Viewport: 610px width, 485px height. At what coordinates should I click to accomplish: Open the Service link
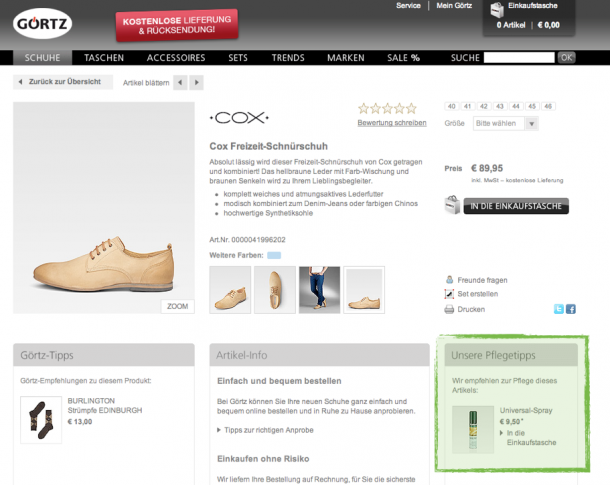408,6
